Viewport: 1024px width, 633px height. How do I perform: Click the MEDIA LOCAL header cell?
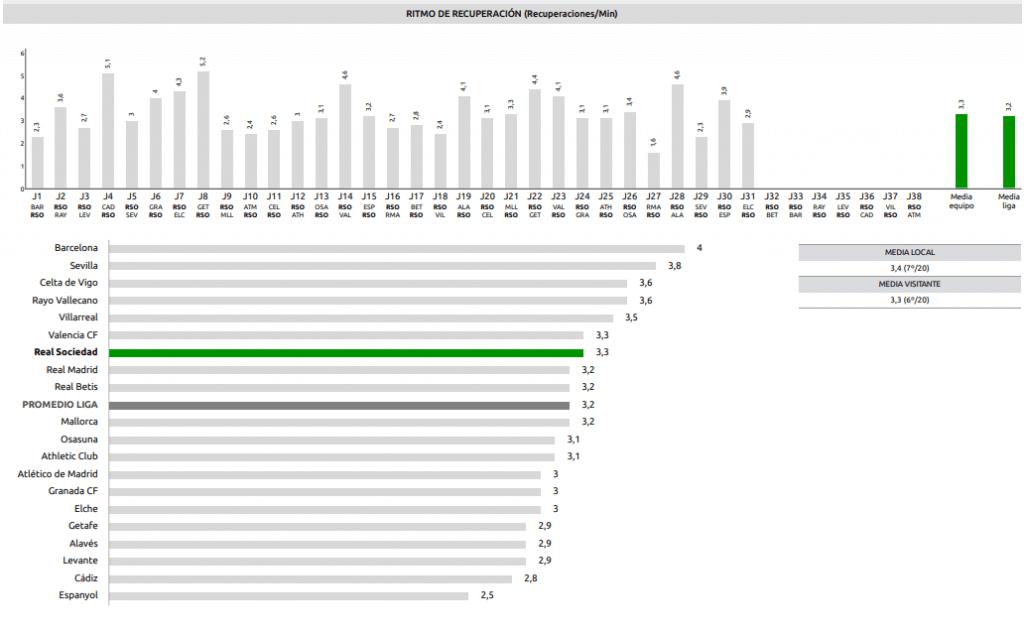coord(910,253)
